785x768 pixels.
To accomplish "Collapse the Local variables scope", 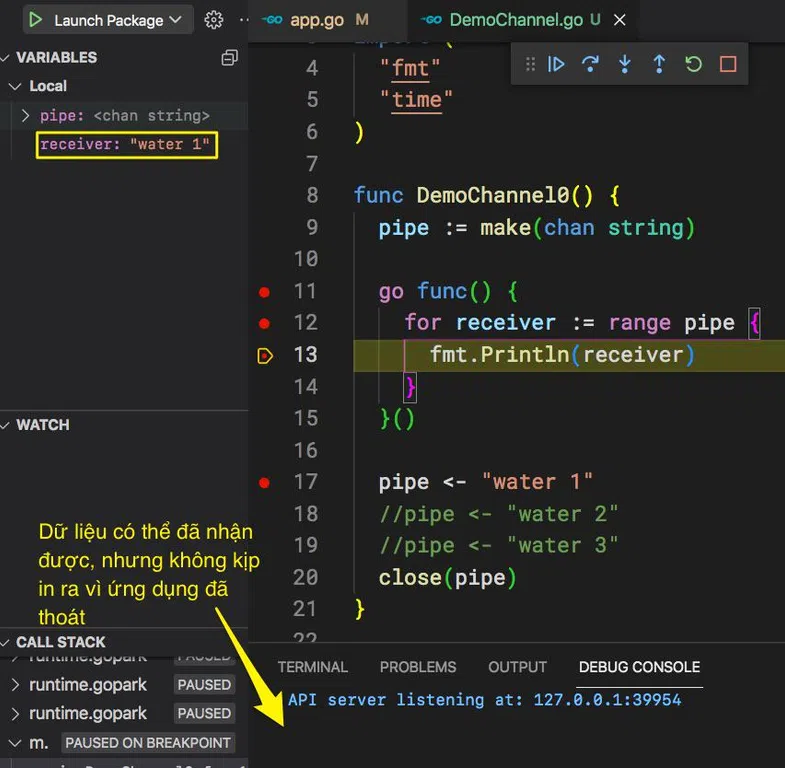I will (14, 87).
